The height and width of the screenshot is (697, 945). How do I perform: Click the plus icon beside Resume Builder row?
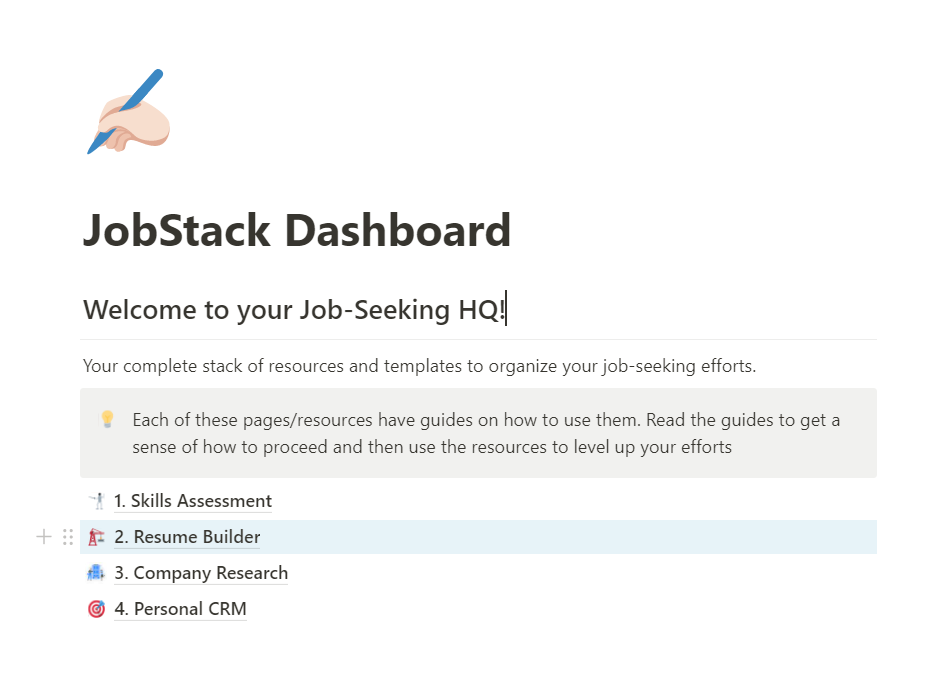[x=43, y=536]
